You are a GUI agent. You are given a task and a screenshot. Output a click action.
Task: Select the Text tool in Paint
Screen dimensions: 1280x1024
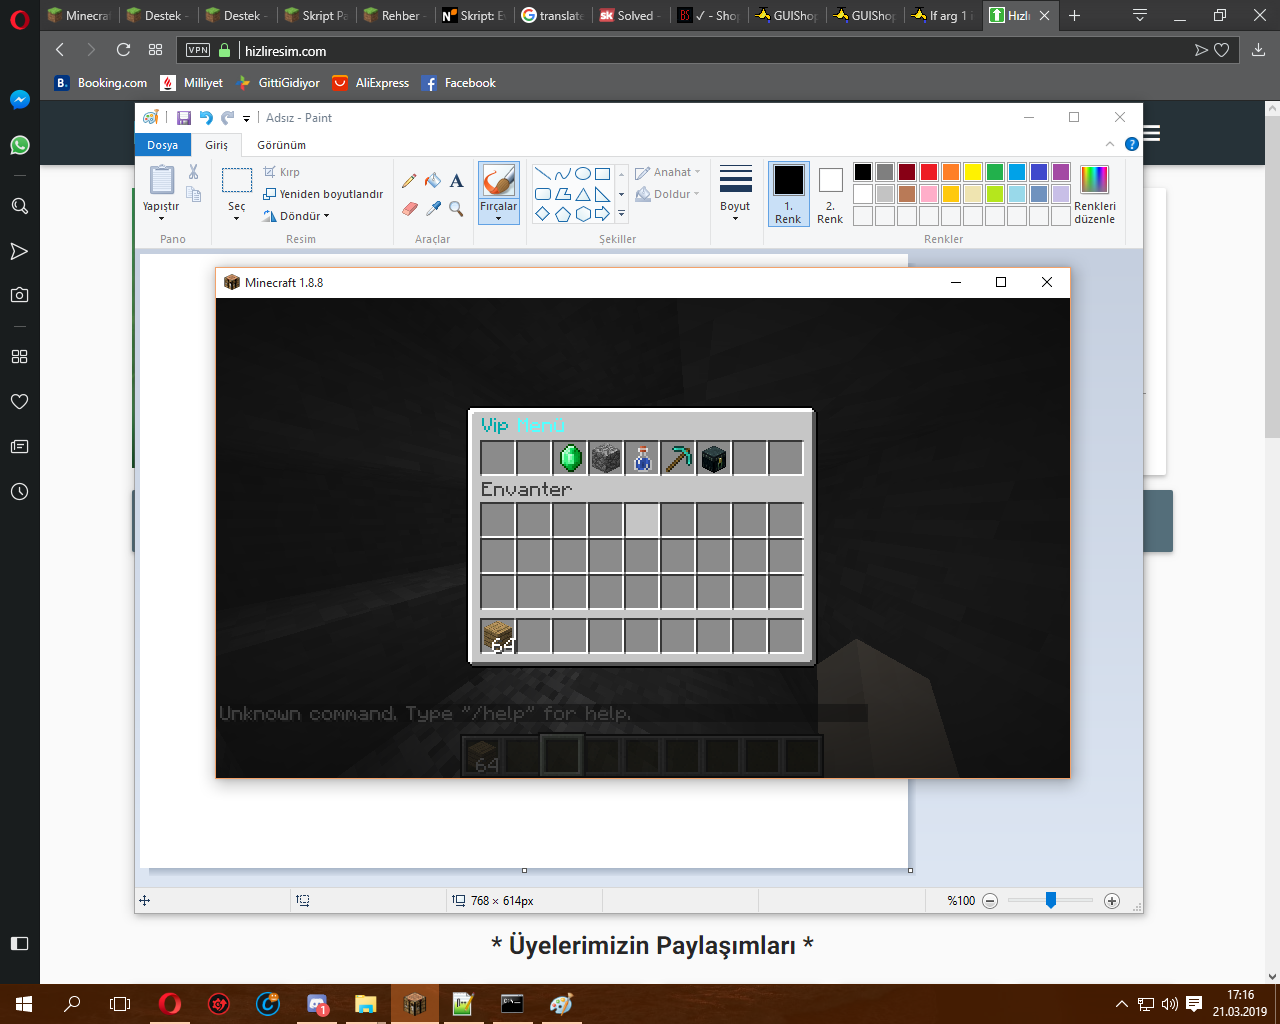pos(456,181)
